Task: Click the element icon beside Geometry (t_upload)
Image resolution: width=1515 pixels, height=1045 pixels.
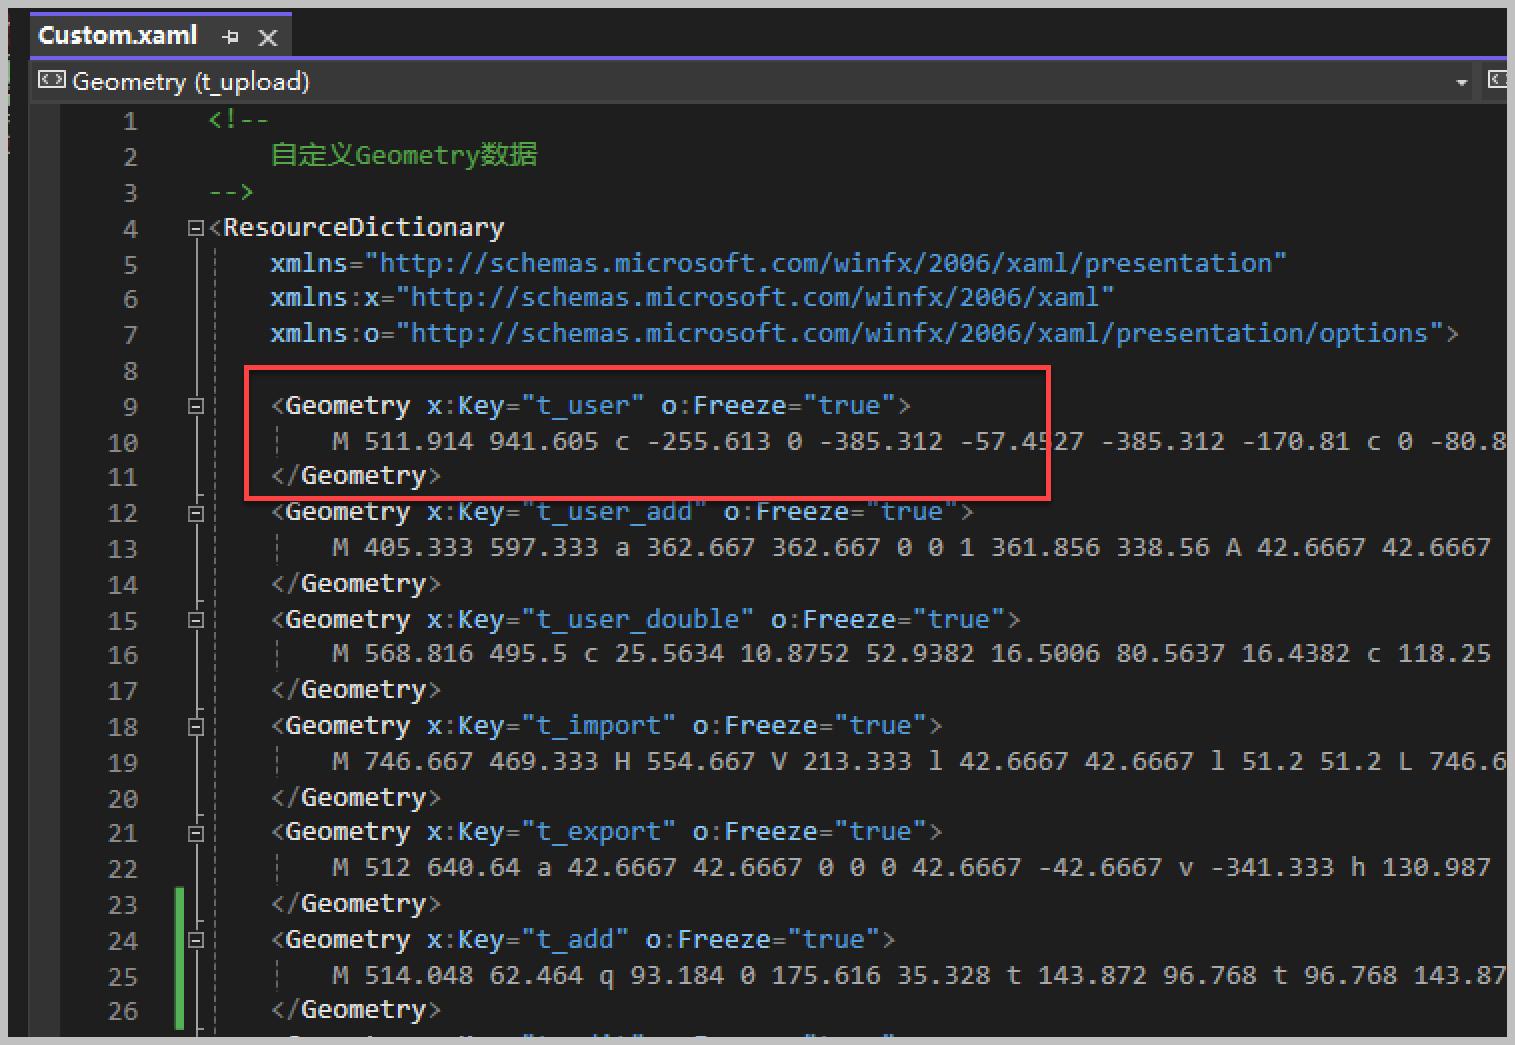Action: point(51,80)
